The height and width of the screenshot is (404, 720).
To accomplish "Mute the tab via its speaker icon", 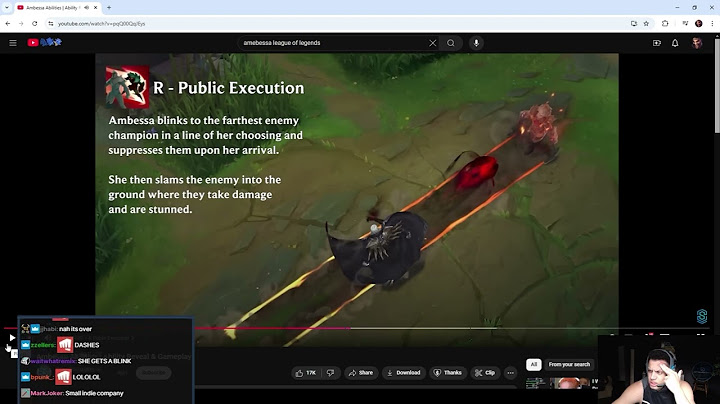I will point(87,7).
